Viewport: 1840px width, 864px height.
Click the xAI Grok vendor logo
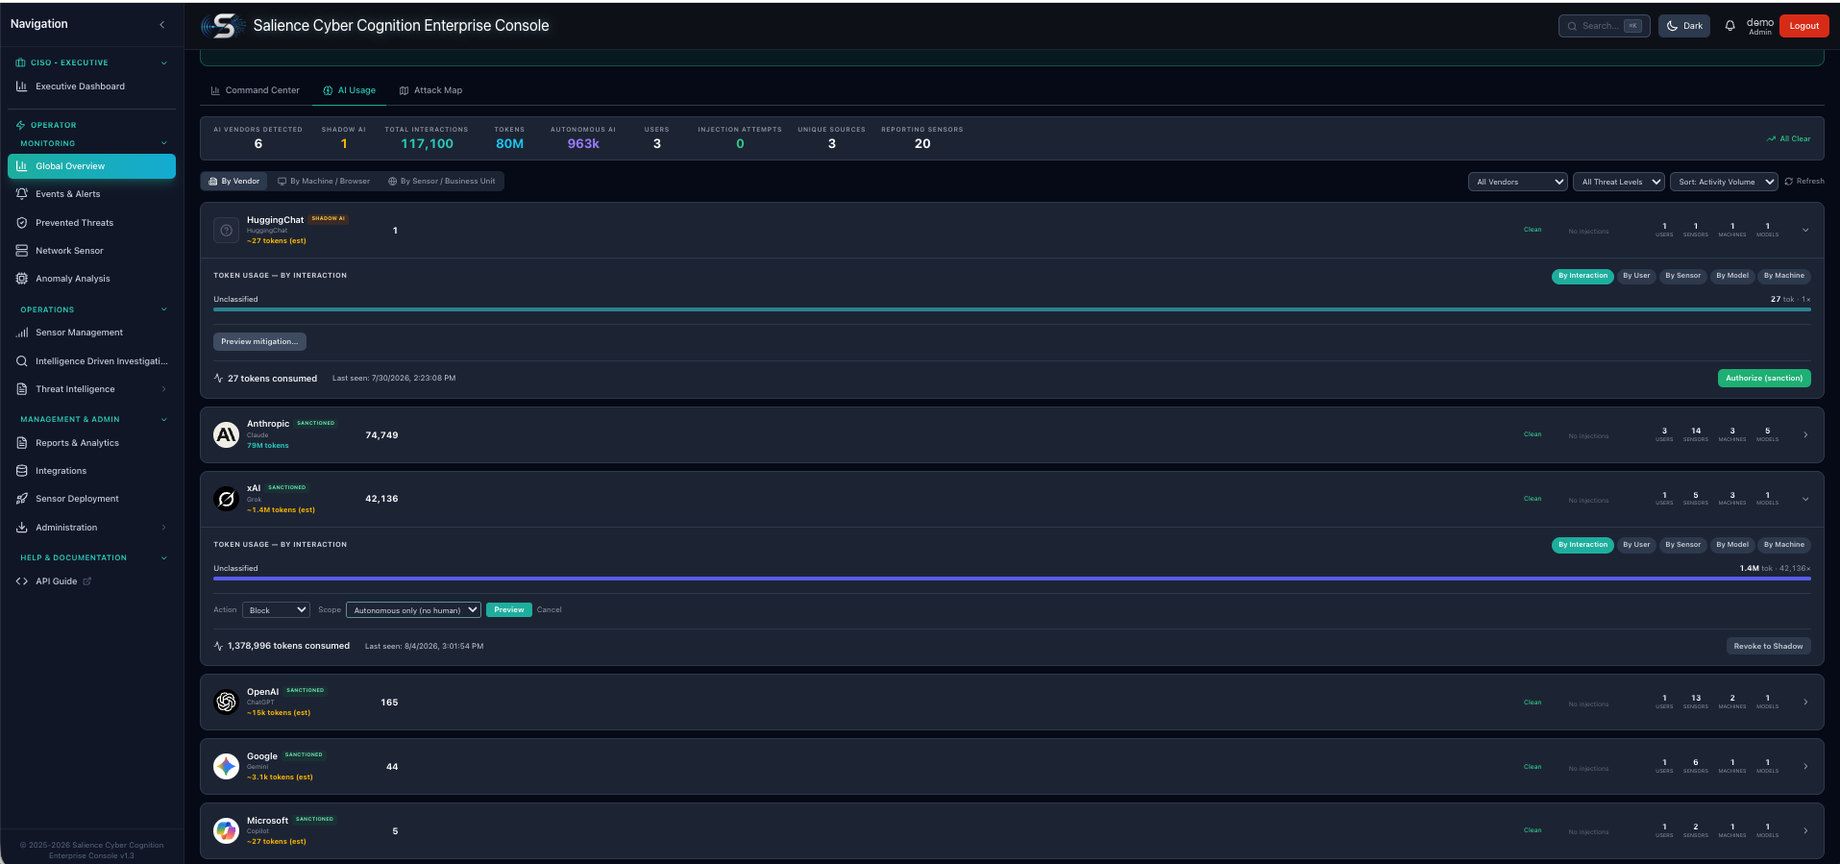pyautogui.click(x=226, y=498)
